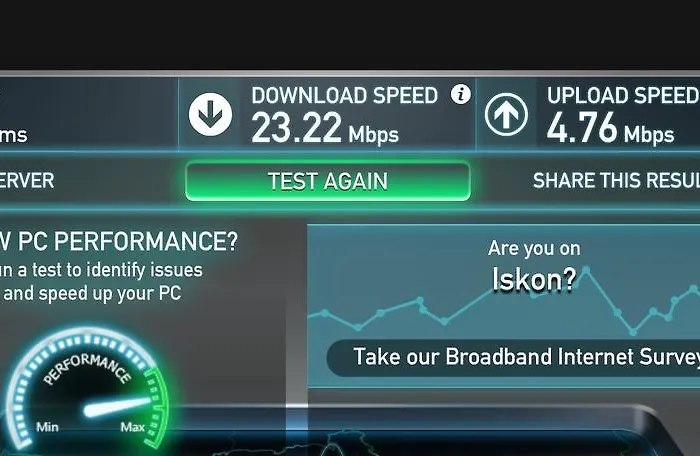Choose the partially visible Server option
The height and width of the screenshot is (456, 700).
pos(27,180)
